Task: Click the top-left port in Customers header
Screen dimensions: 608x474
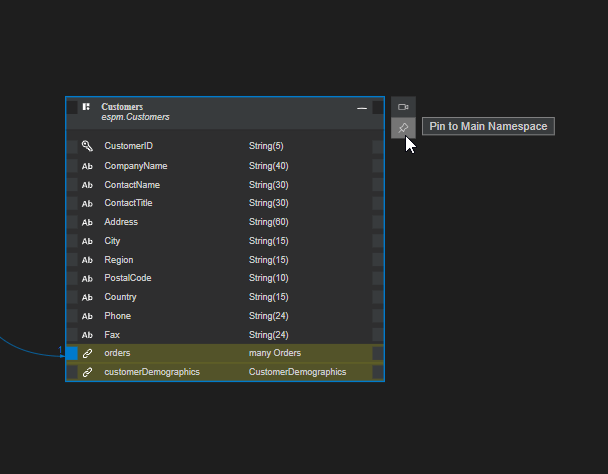Action: (x=72, y=107)
